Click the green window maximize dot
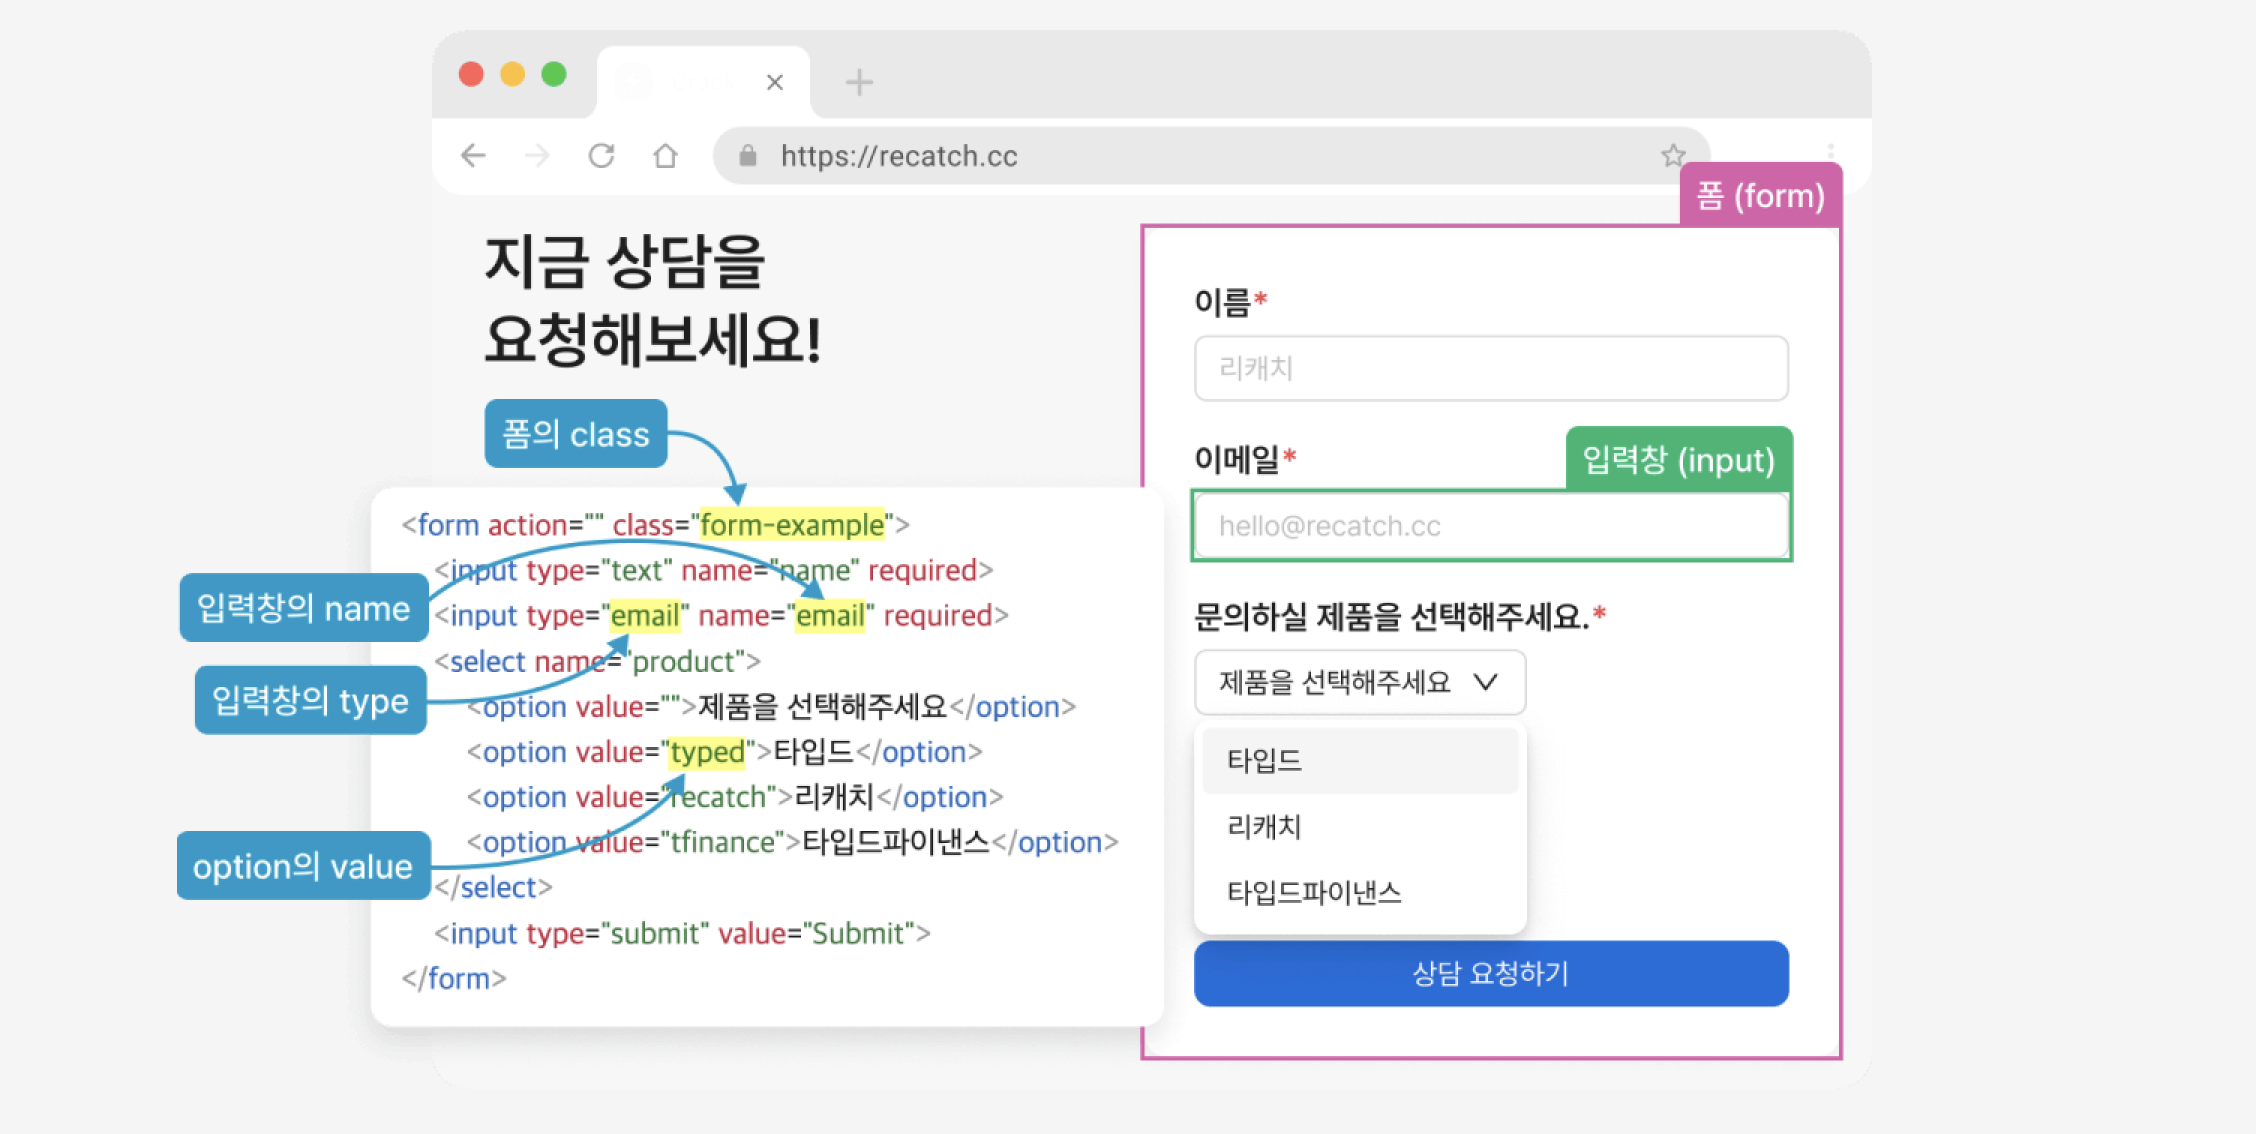This screenshot has height=1134, width=2256. click(554, 74)
